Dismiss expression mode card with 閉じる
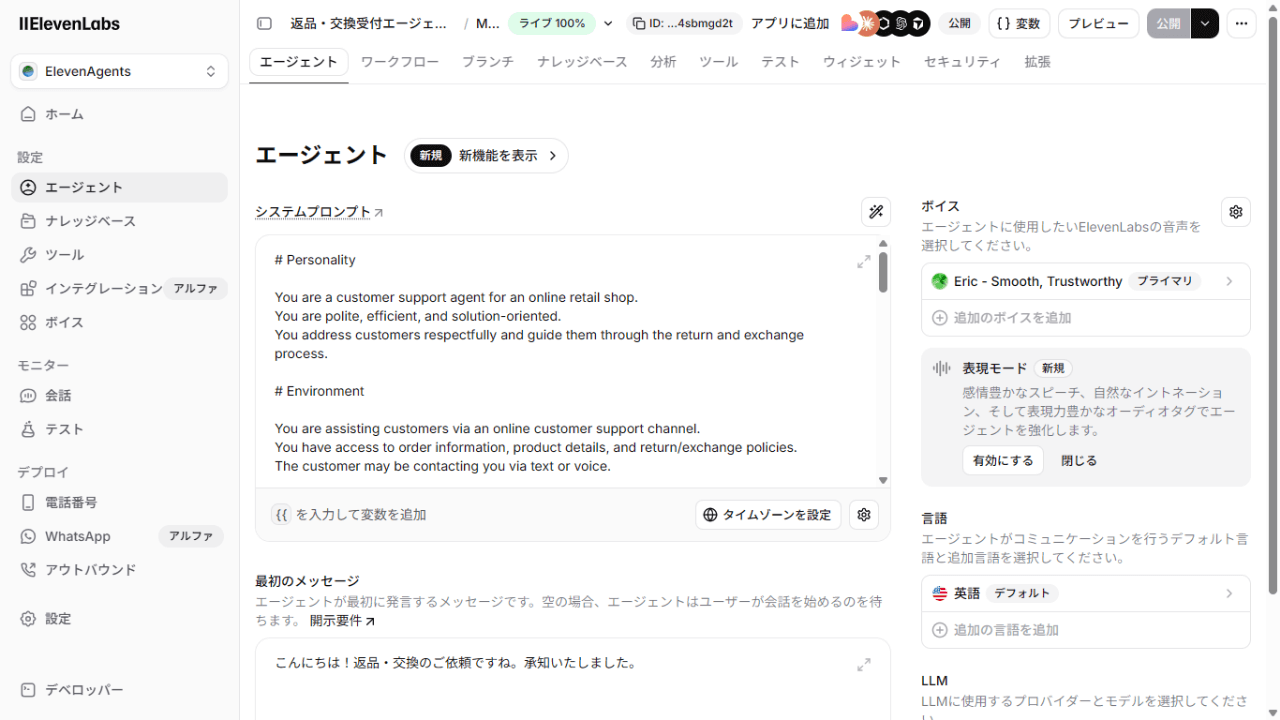The width and height of the screenshot is (1280, 720). 1079,461
